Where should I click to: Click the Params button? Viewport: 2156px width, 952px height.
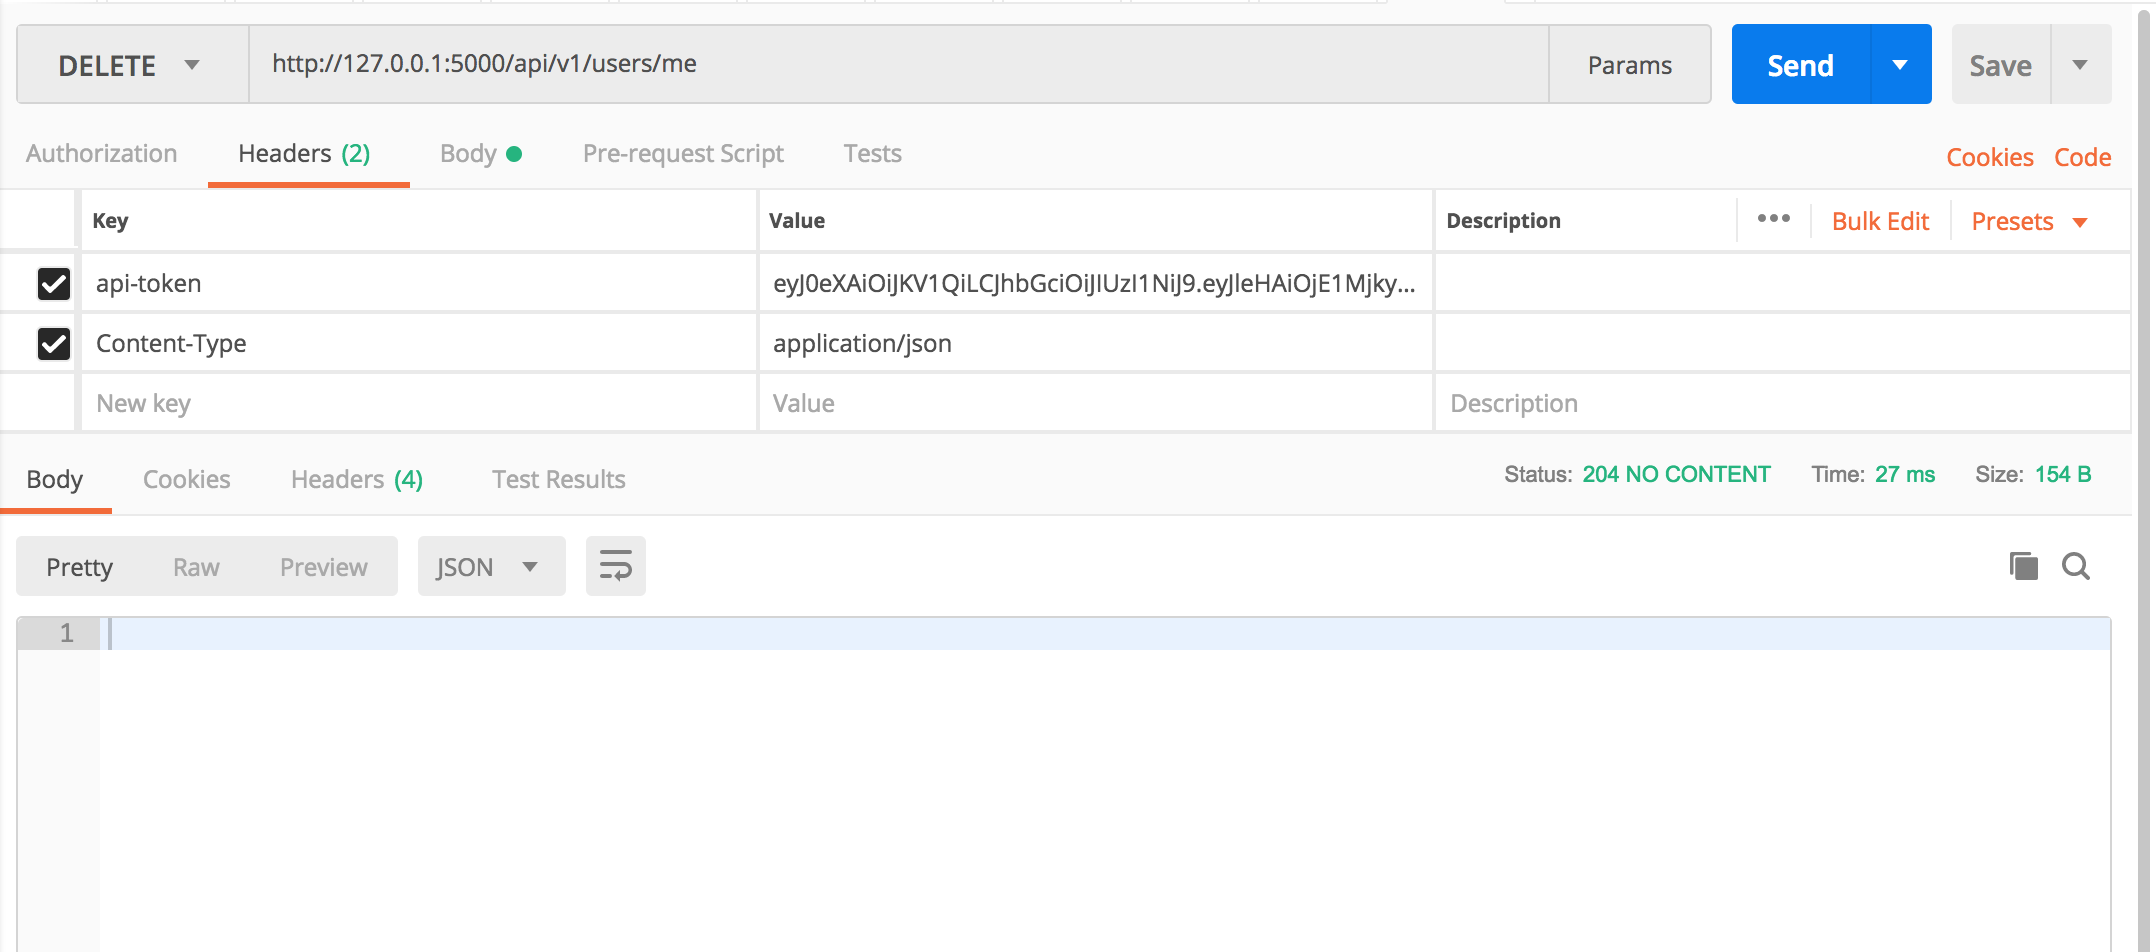(1629, 65)
